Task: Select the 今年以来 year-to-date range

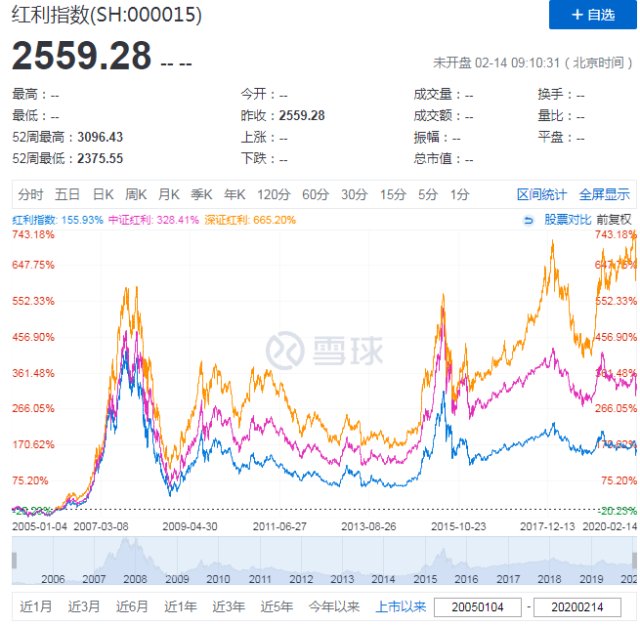Action: (334, 606)
